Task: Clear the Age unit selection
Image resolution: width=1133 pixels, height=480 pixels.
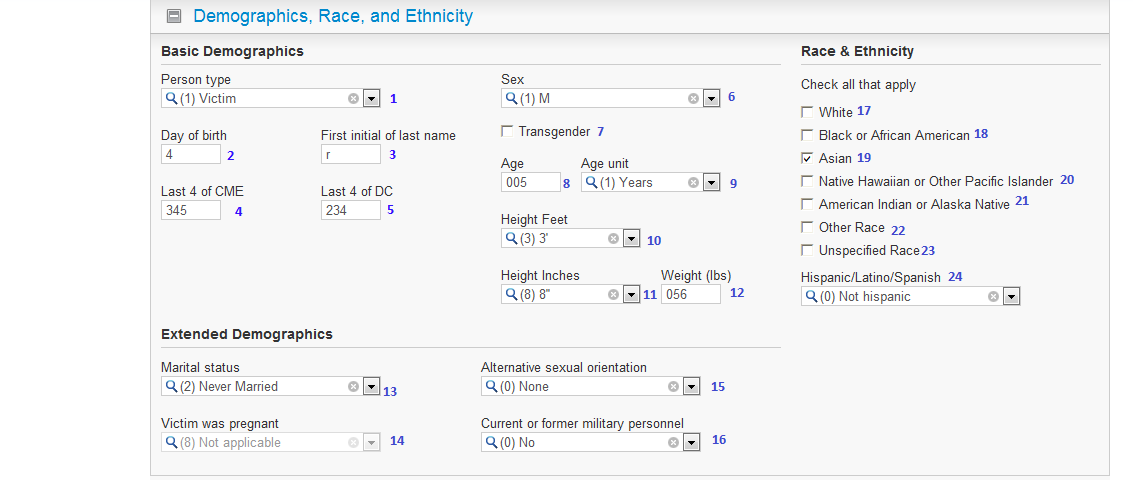Action: 693,183
